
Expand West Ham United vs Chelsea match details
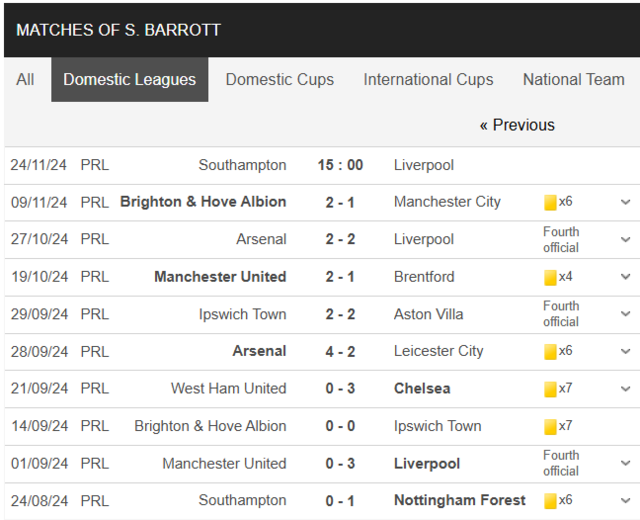point(625,389)
